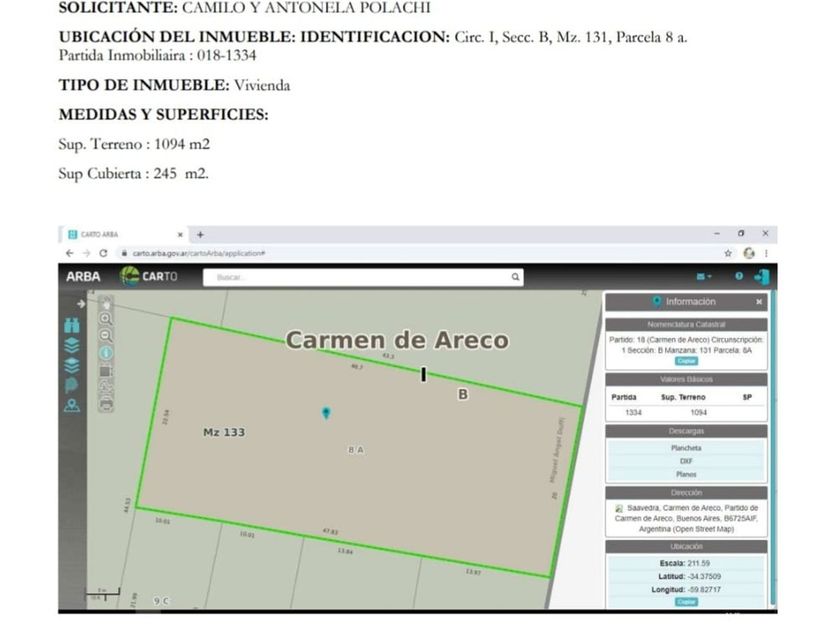Select the pan hand tool
Image resolution: width=840 pixels, height=630 pixels.
(106, 304)
